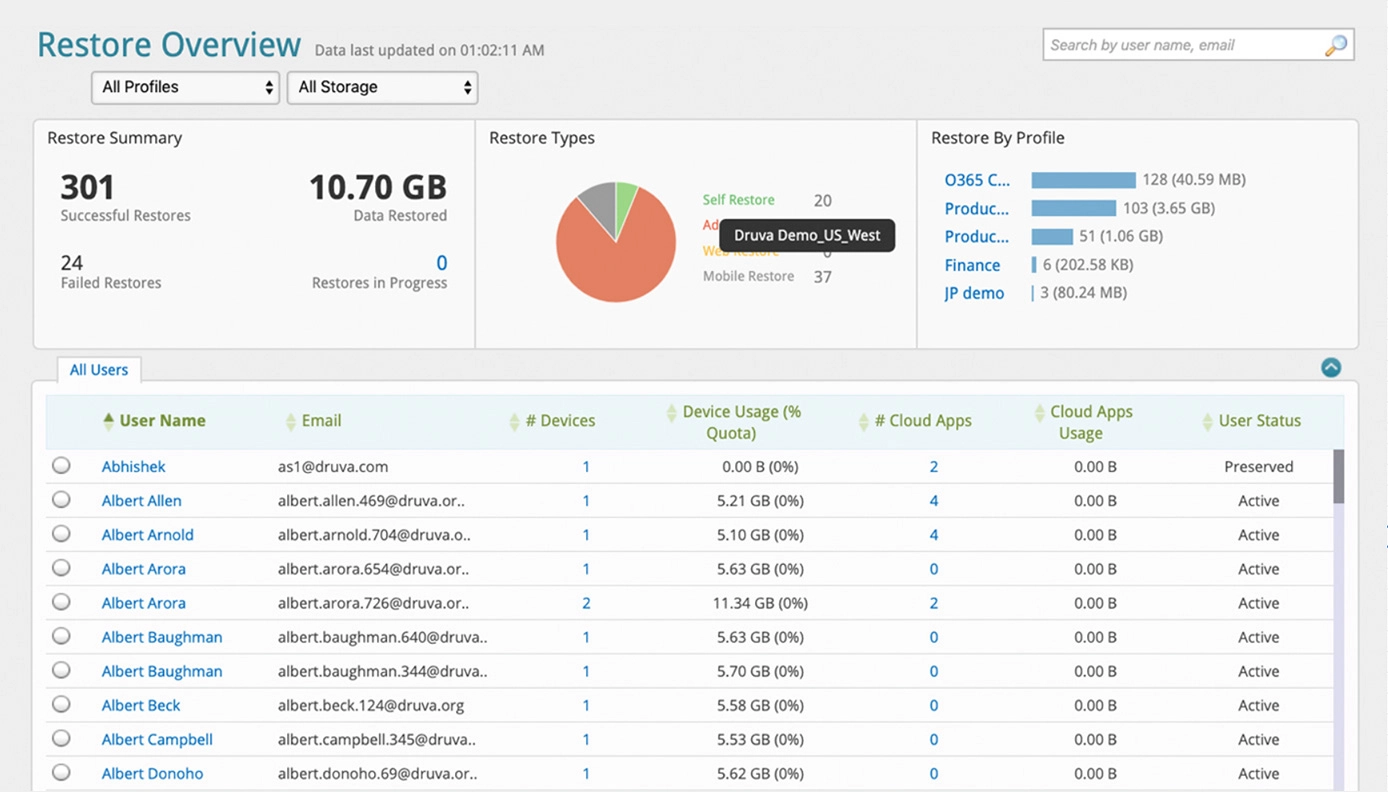
Task: Sort by # Devices column
Action: 514,420
